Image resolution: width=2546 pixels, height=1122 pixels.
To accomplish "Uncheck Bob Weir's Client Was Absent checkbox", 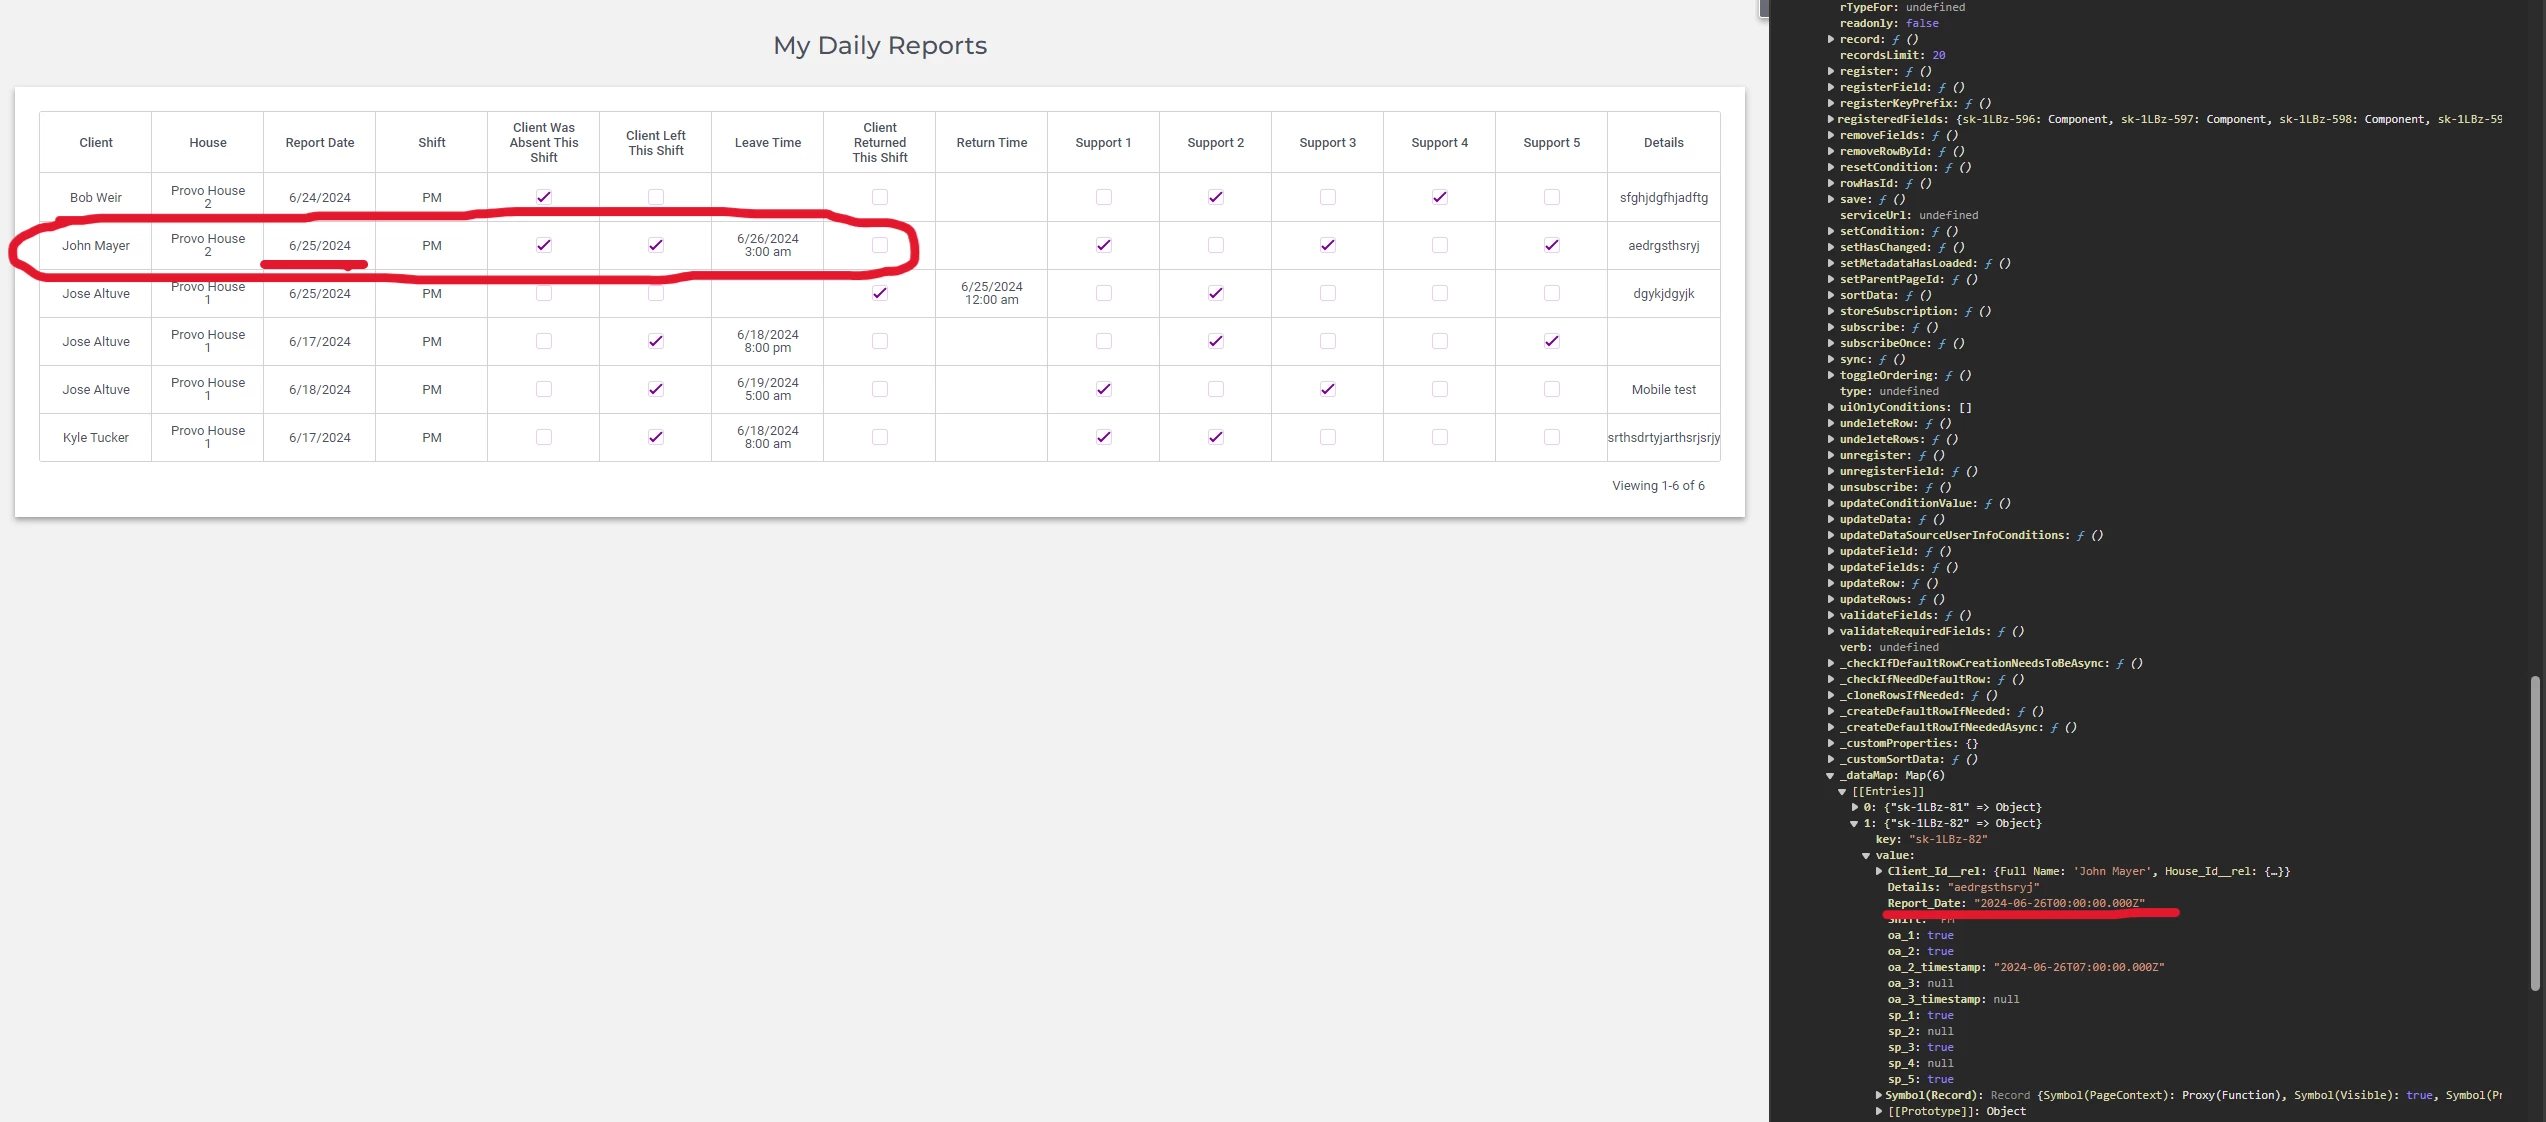I will (543, 197).
